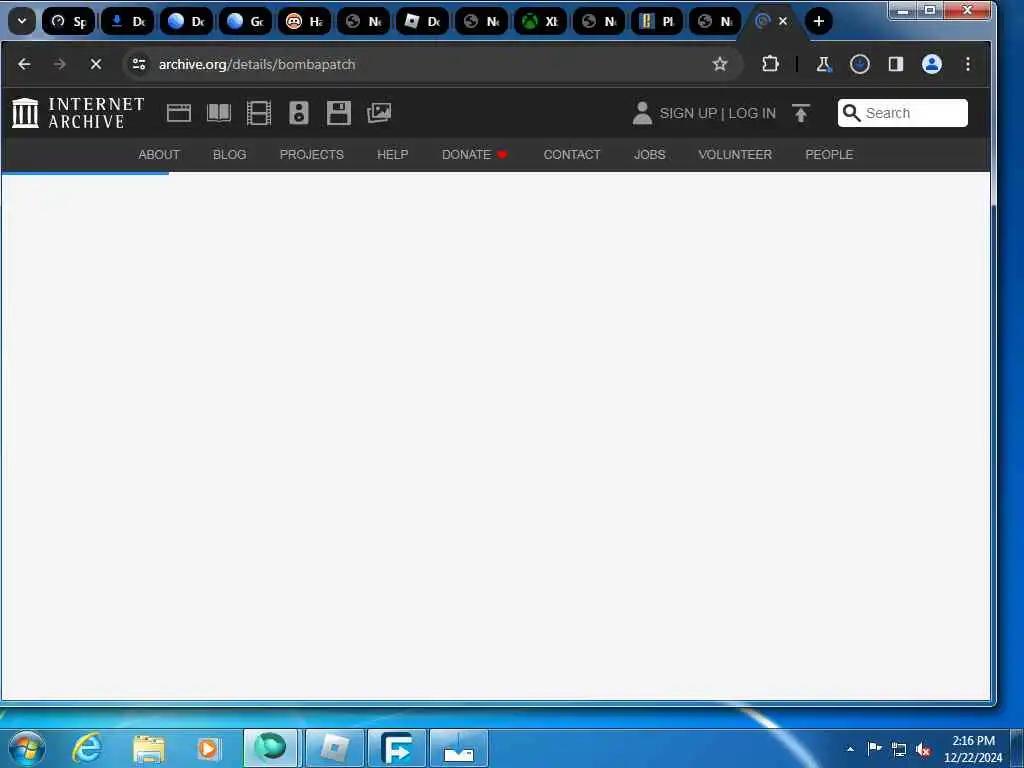Screen dimensions: 1024x768
Task: Click the address bar URL
Action: 257,64
